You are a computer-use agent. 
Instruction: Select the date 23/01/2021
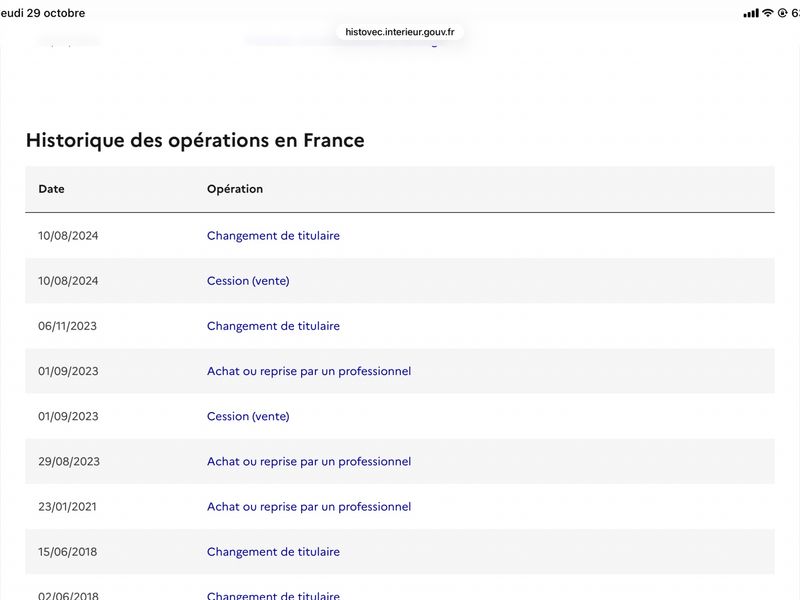[x=67, y=507]
